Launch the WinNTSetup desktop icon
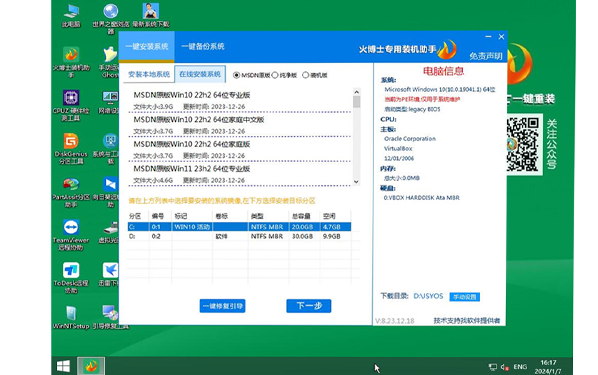Image resolution: width=598 pixels, height=375 pixels. (x=71, y=317)
